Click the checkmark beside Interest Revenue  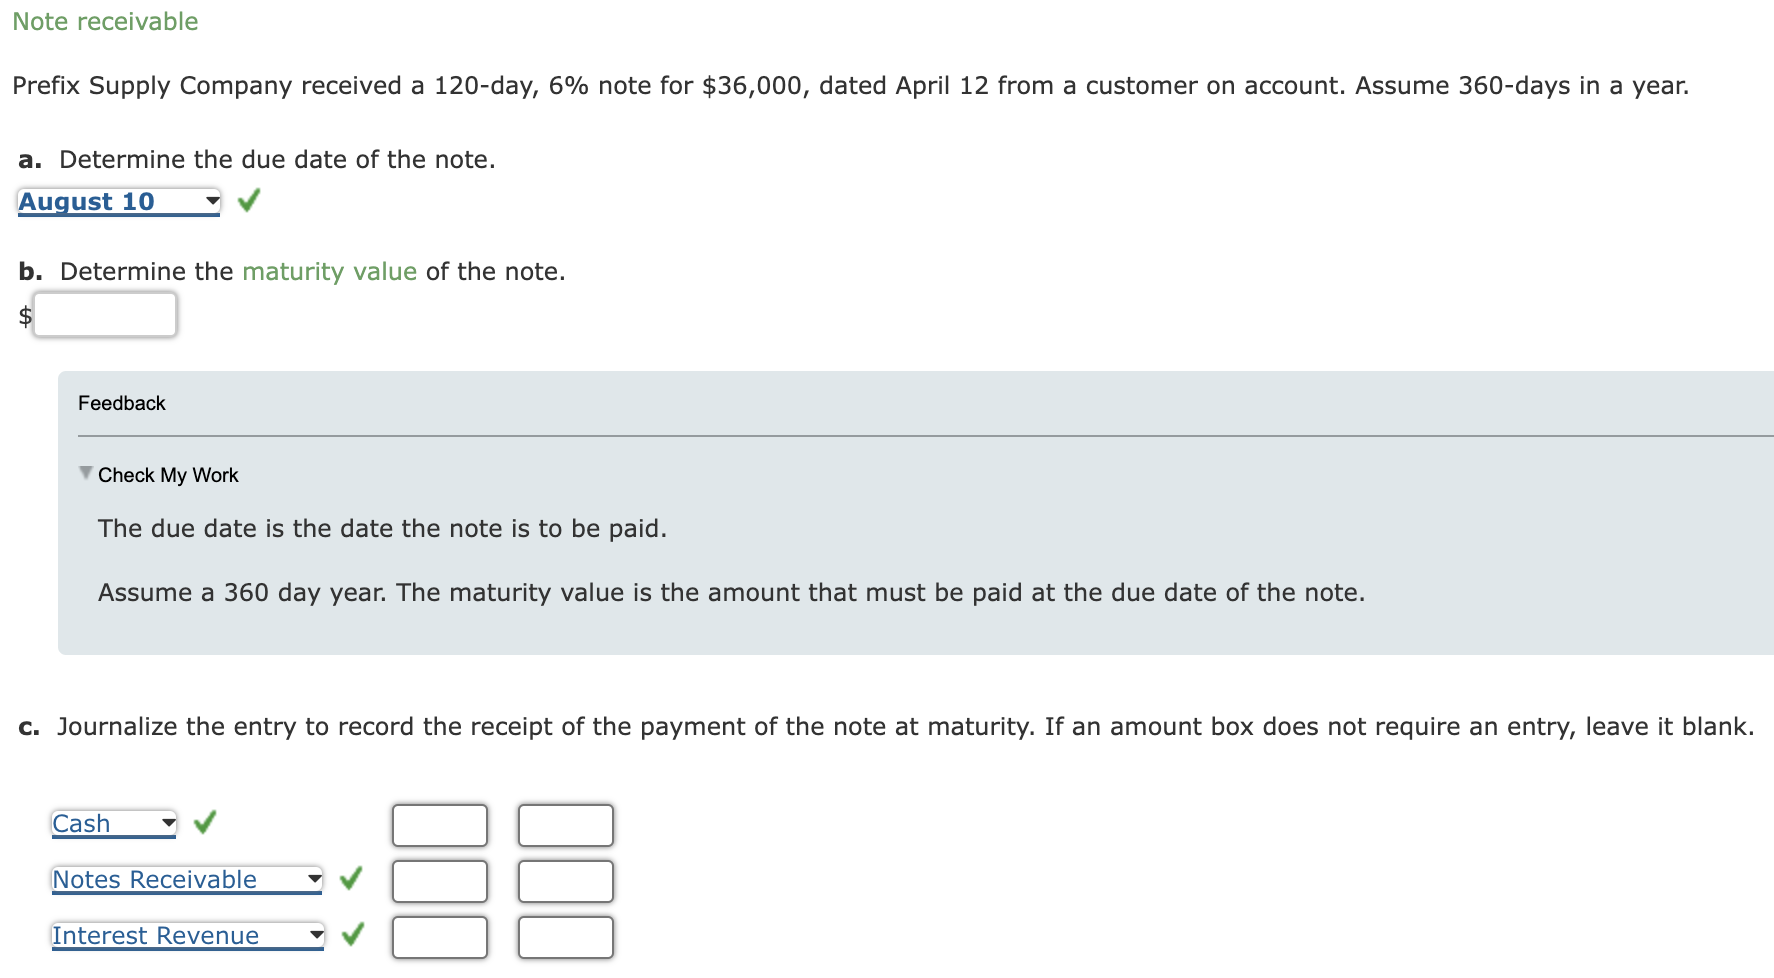coord(352,935)
